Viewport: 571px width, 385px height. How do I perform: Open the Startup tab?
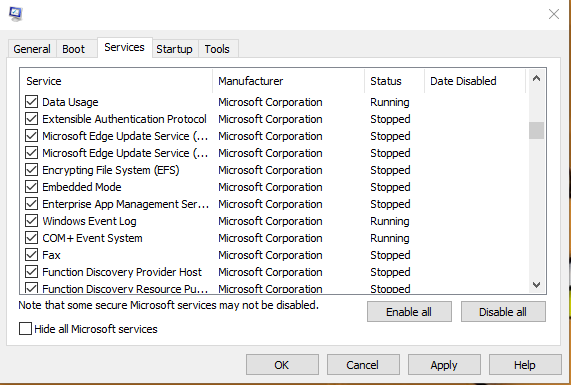[174, 49]
